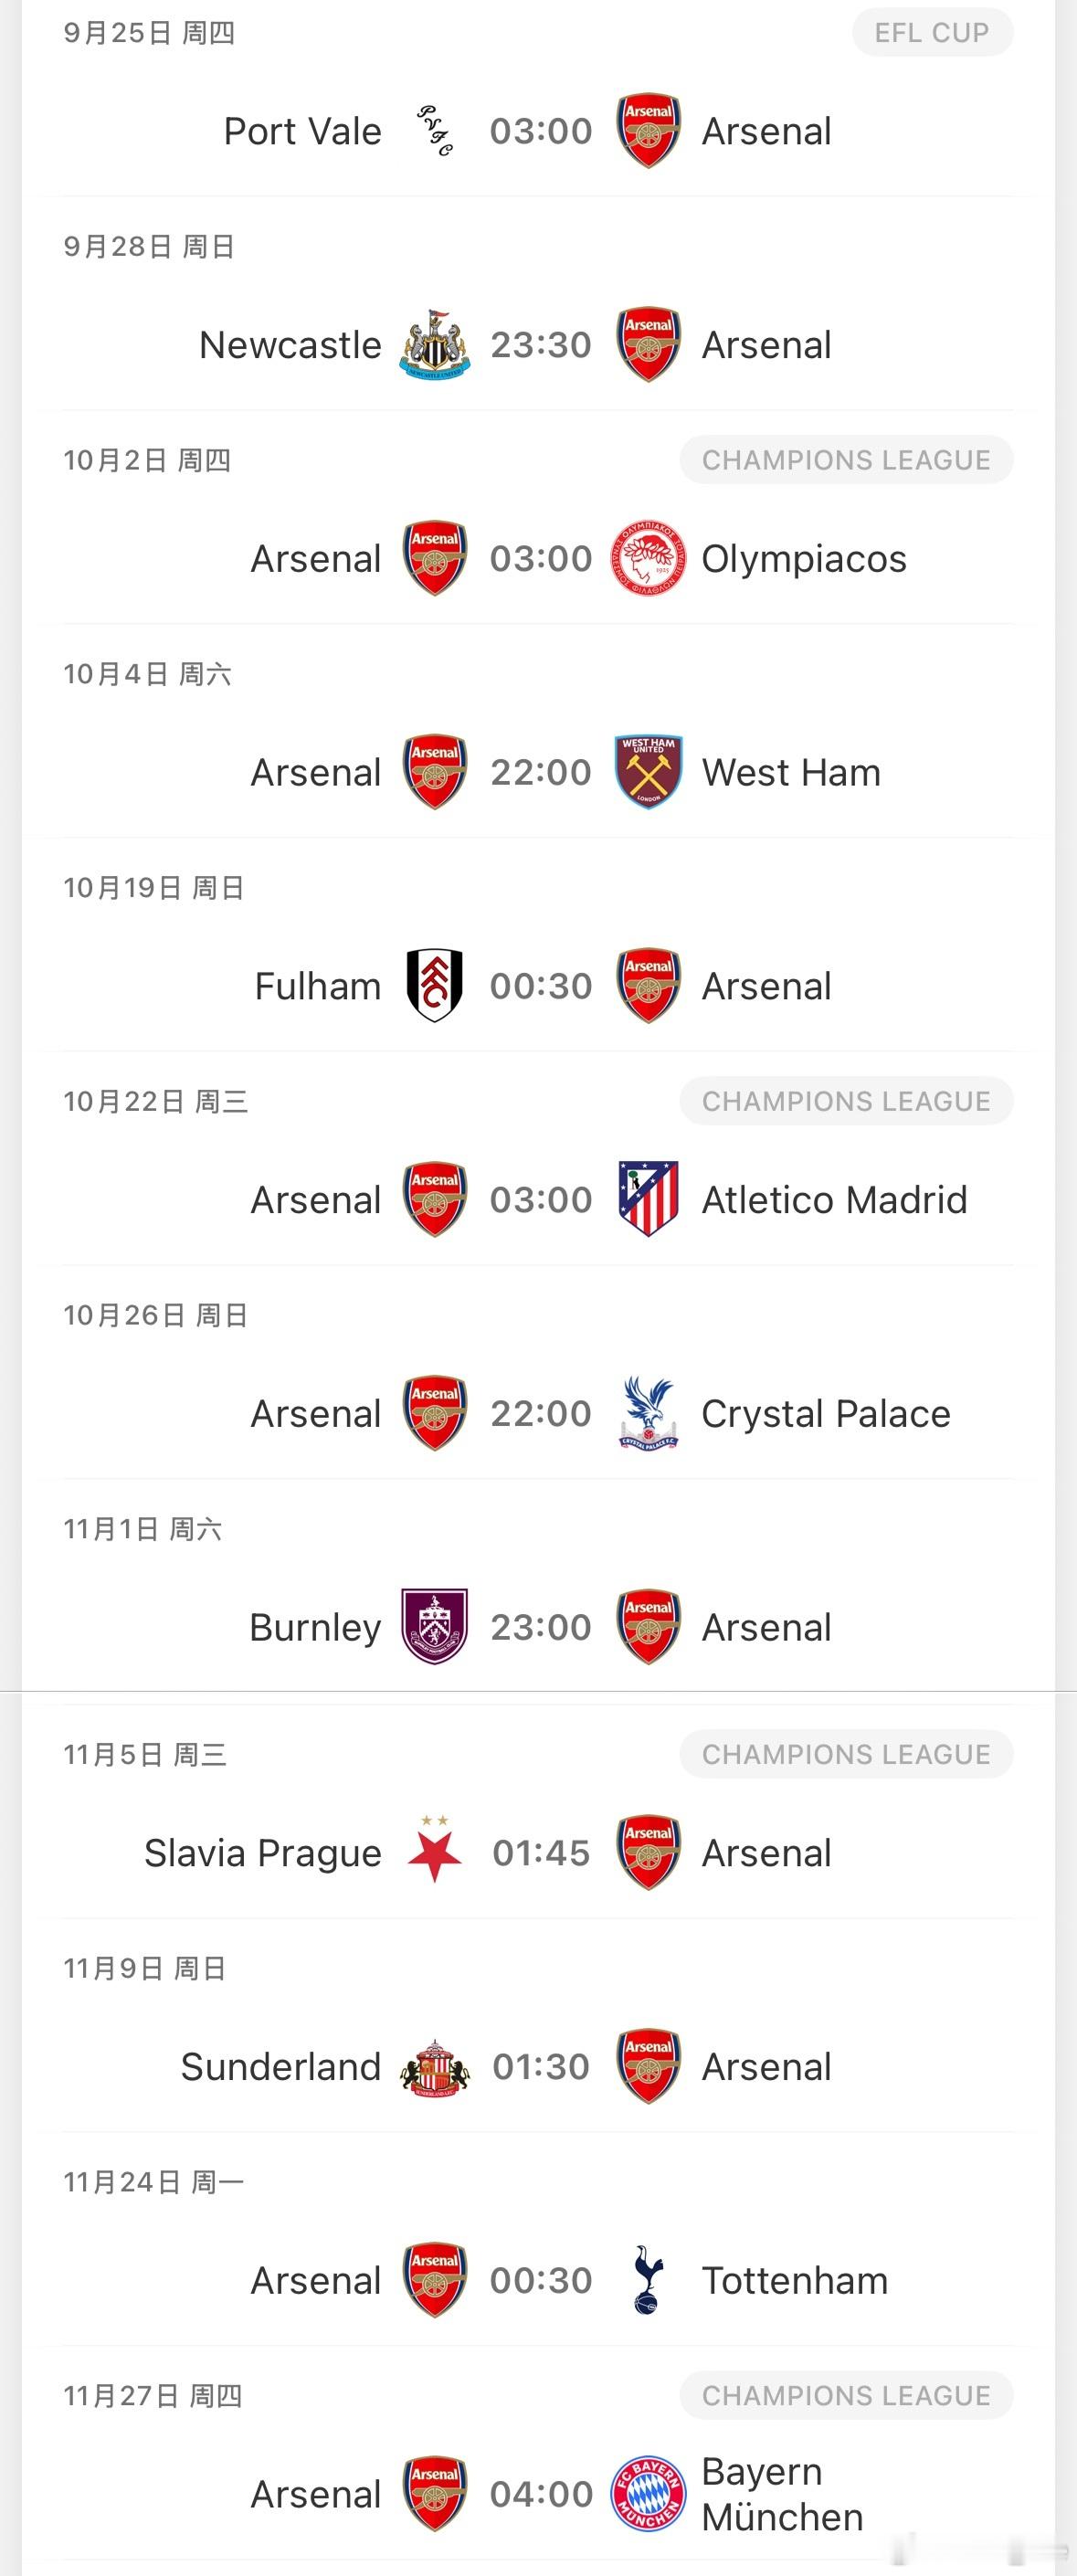Click the Newcastle club crest
Viewport: 1077px width, 2576px height.
tap(434, 345)
